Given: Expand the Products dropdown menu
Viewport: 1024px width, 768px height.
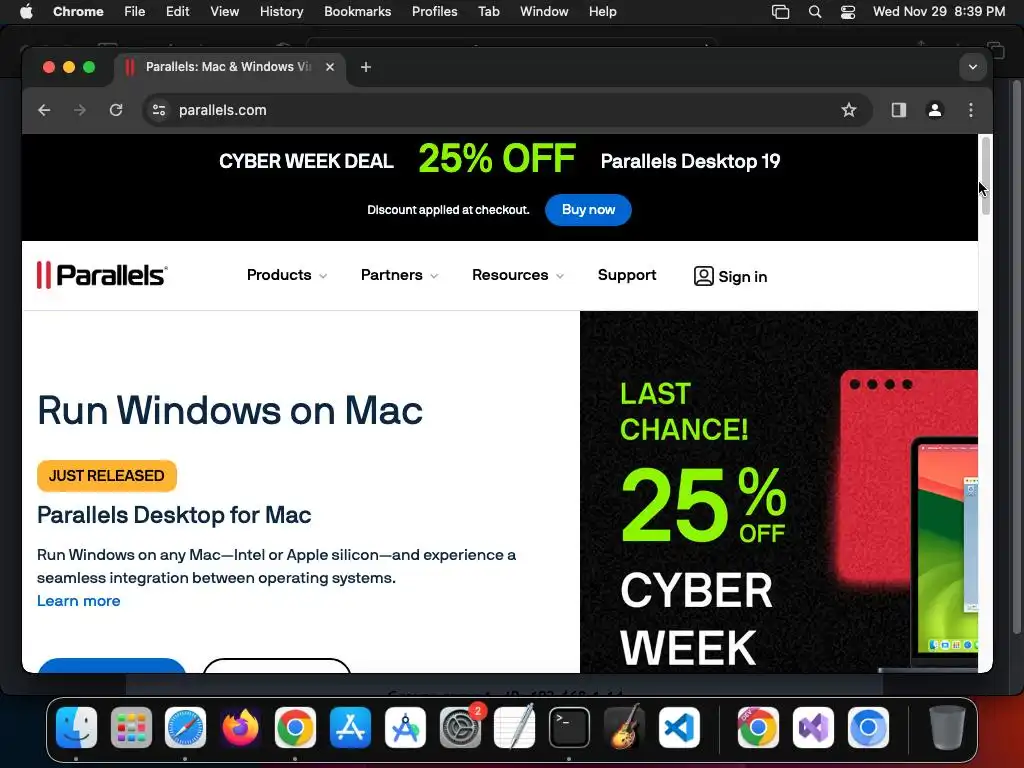Looking at the screenshot, I should pos(287,275).
